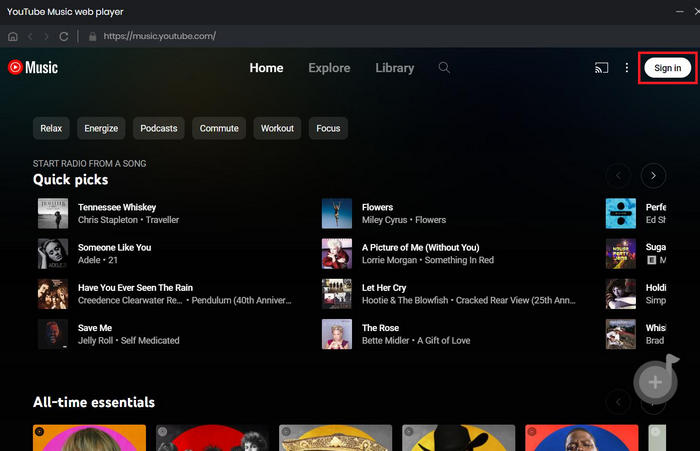Click the floating add music plus button

coord(655,382)
